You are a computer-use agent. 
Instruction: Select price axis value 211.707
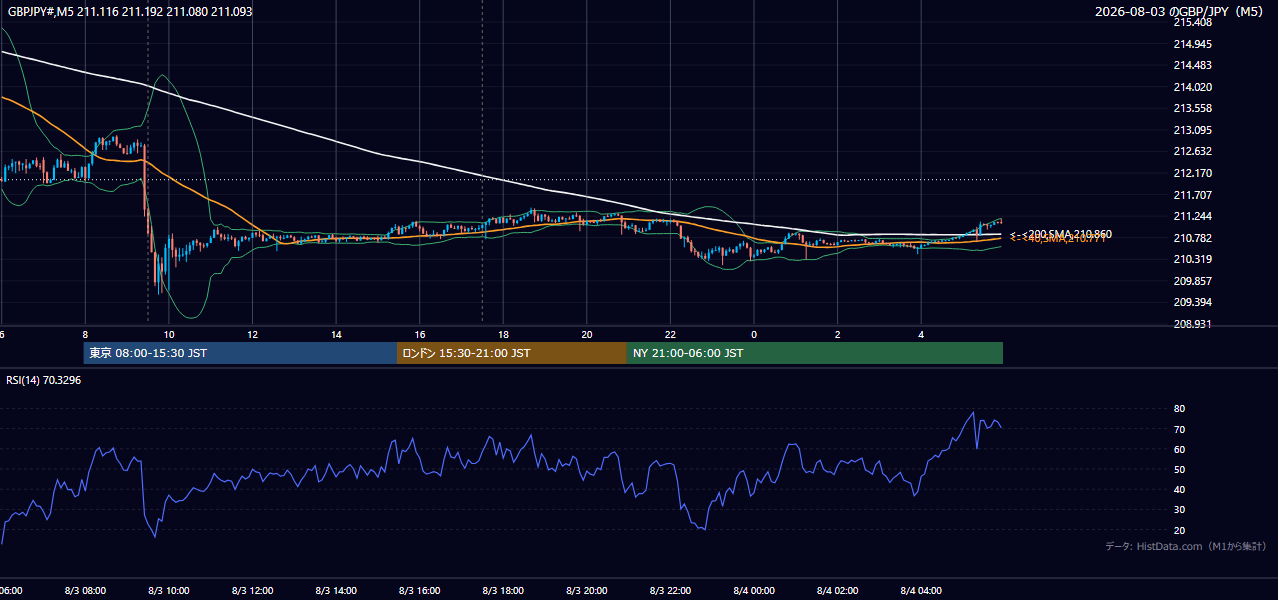[1192, 195]
